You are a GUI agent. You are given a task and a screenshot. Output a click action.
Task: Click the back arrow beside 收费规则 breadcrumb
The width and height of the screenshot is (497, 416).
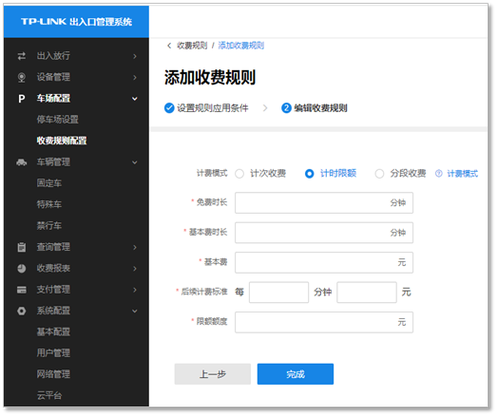click(x=169, y=46)
